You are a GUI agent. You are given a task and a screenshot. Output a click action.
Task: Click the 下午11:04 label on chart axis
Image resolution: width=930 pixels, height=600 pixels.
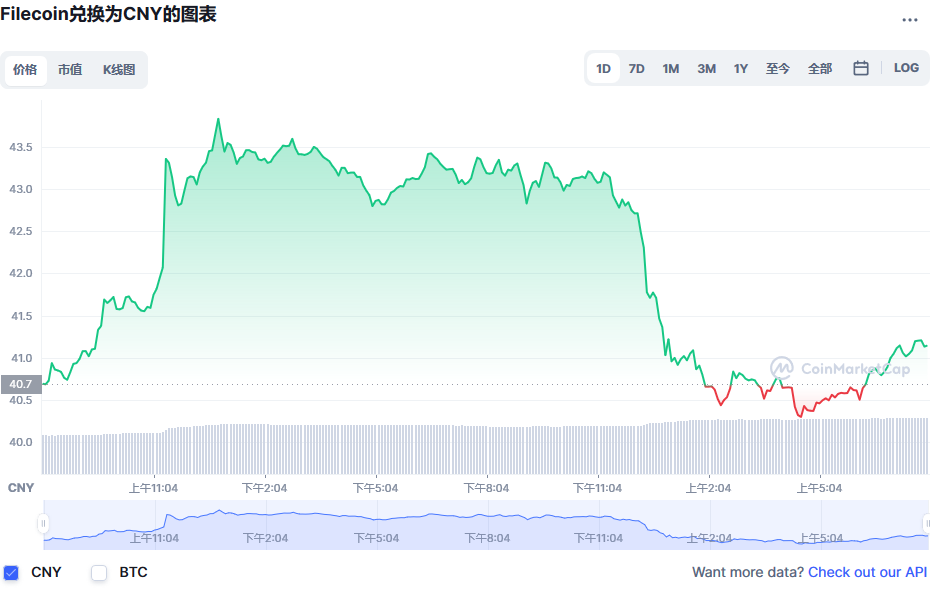coord(597,488)
